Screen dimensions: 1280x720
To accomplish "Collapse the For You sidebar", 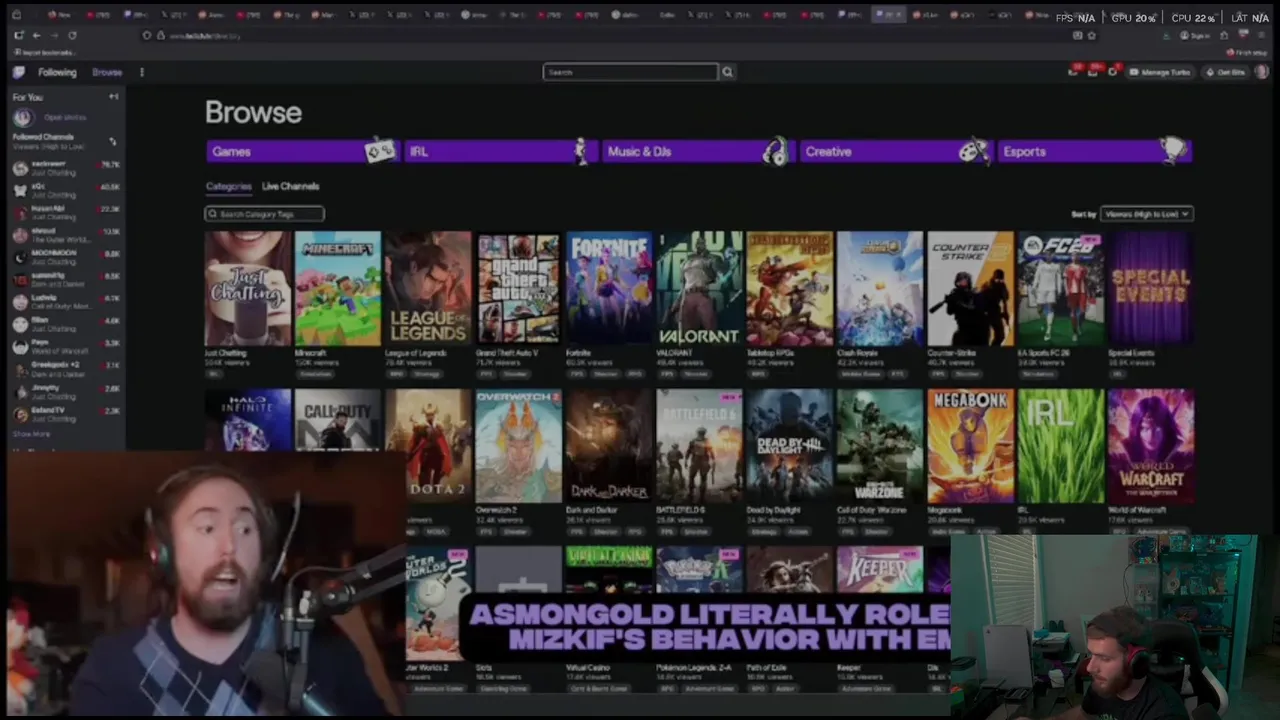I will point(113,97).
